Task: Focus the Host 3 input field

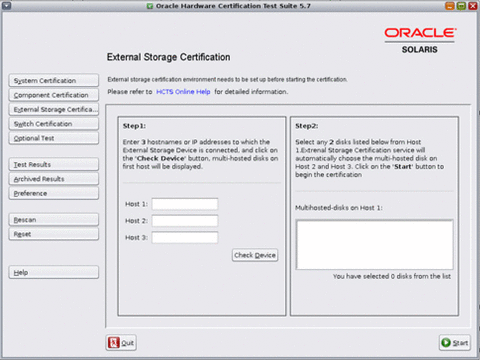Action: 185,237
